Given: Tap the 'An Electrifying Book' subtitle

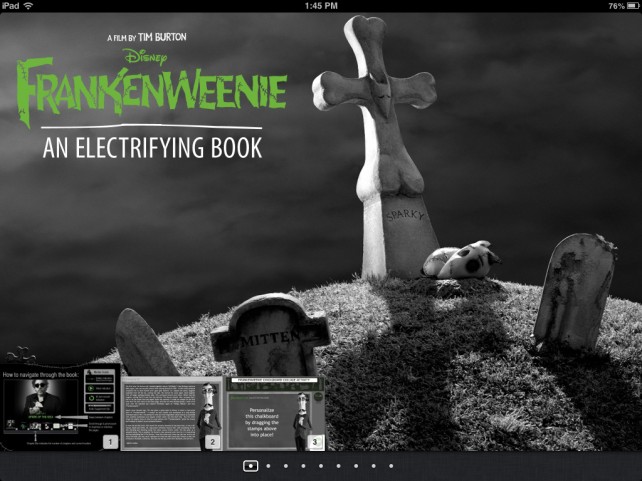Looking at the screenshot, I should tap(152, 147).
